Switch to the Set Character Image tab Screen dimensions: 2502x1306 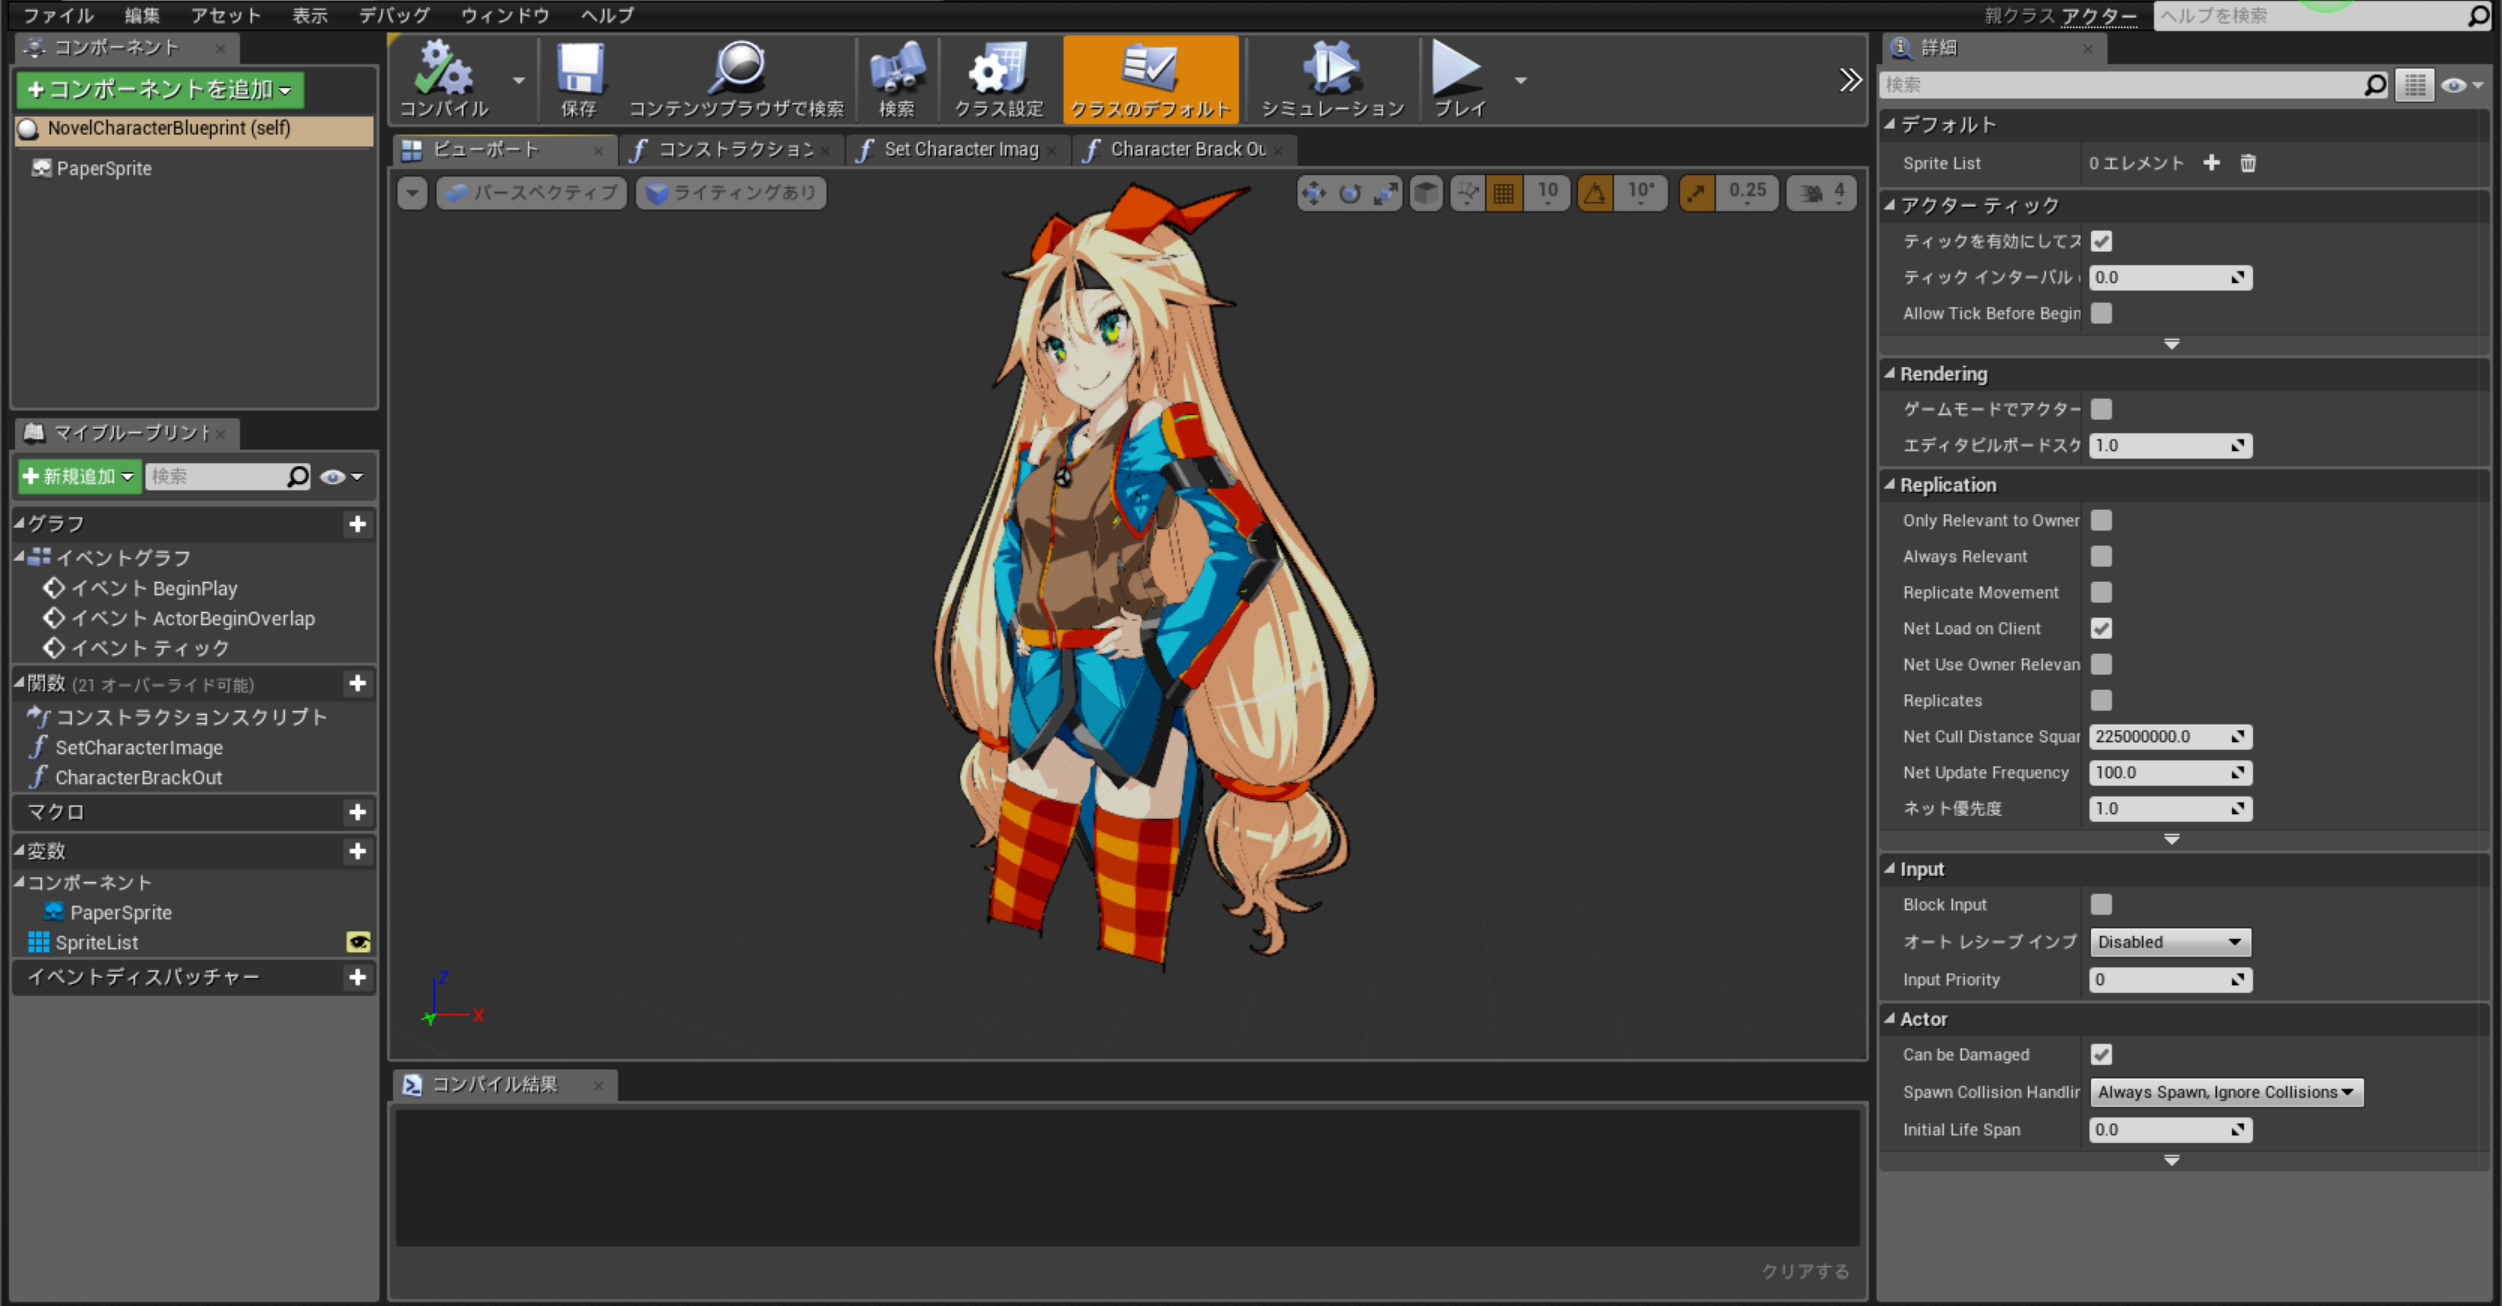958,150
